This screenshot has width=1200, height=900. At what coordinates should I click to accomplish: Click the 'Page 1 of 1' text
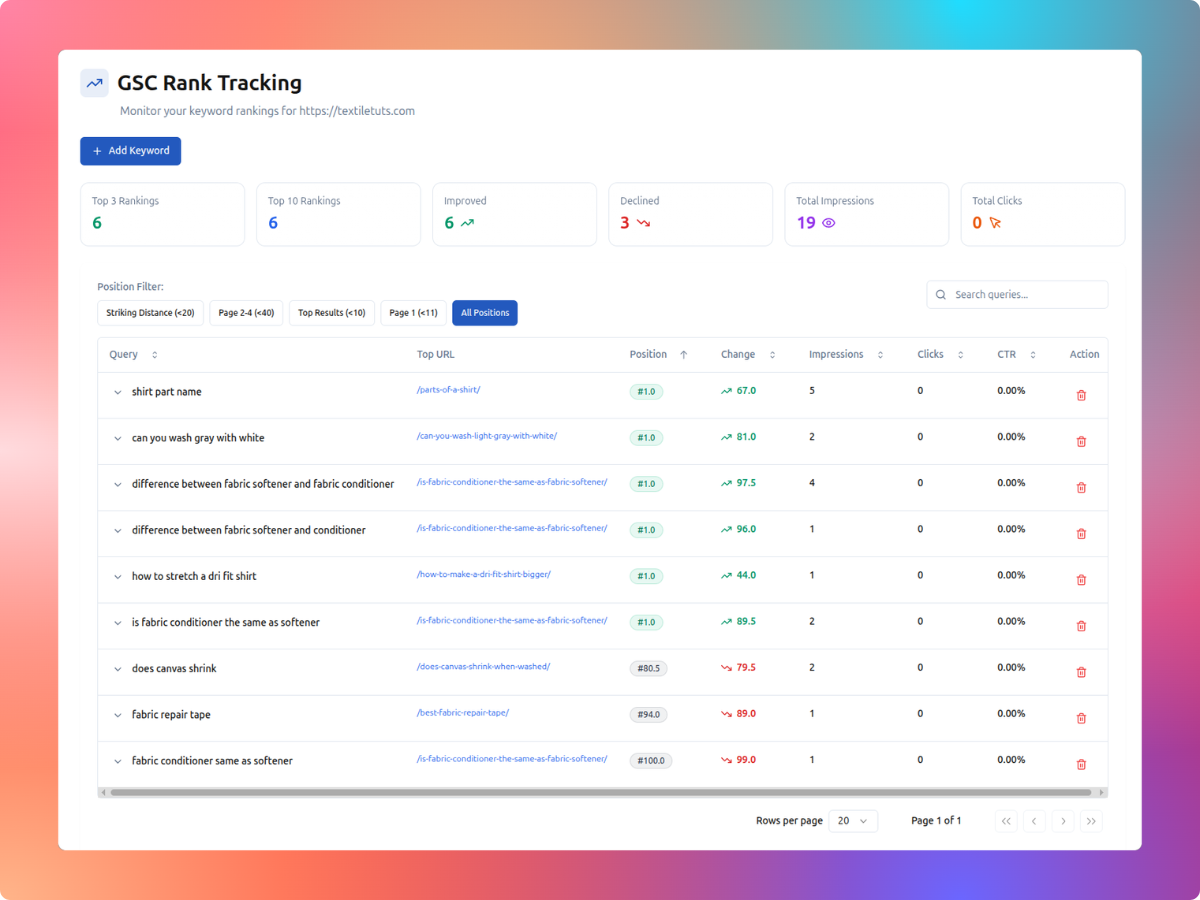[936, 821]
